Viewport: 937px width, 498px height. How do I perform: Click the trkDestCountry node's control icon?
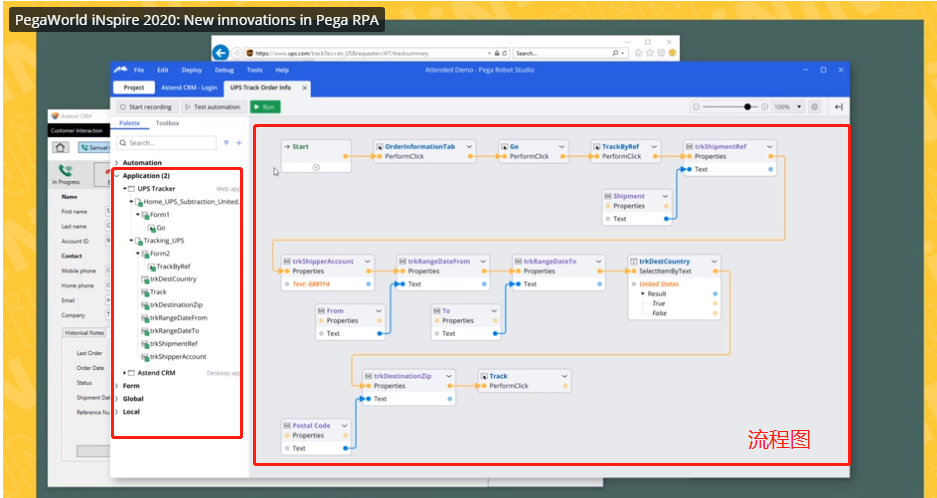coord(633,261)
